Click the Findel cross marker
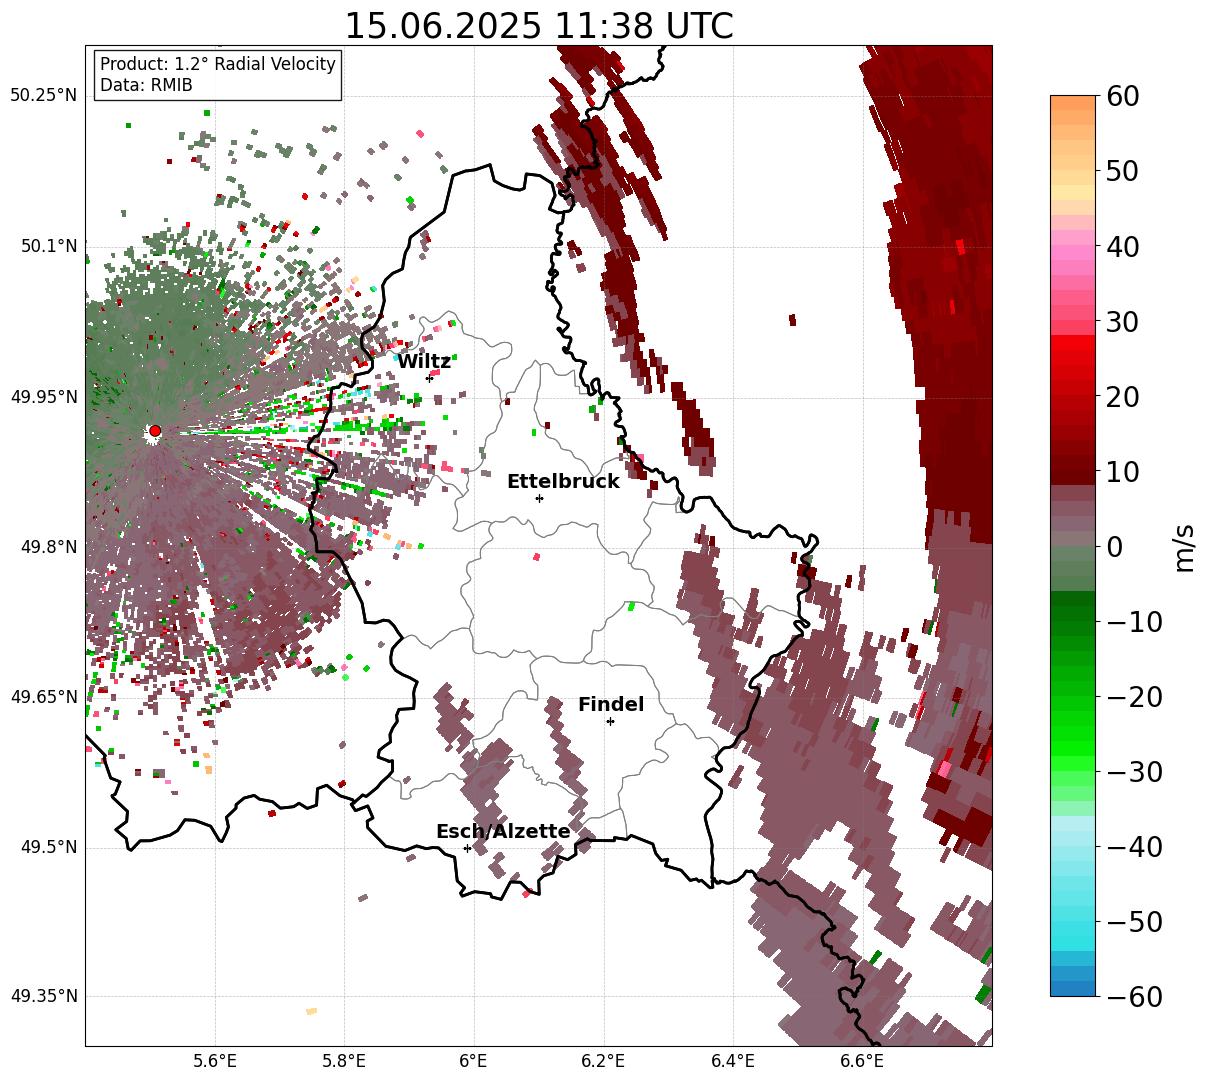Screen dimensions: 1207x1081 coord(610,721)
